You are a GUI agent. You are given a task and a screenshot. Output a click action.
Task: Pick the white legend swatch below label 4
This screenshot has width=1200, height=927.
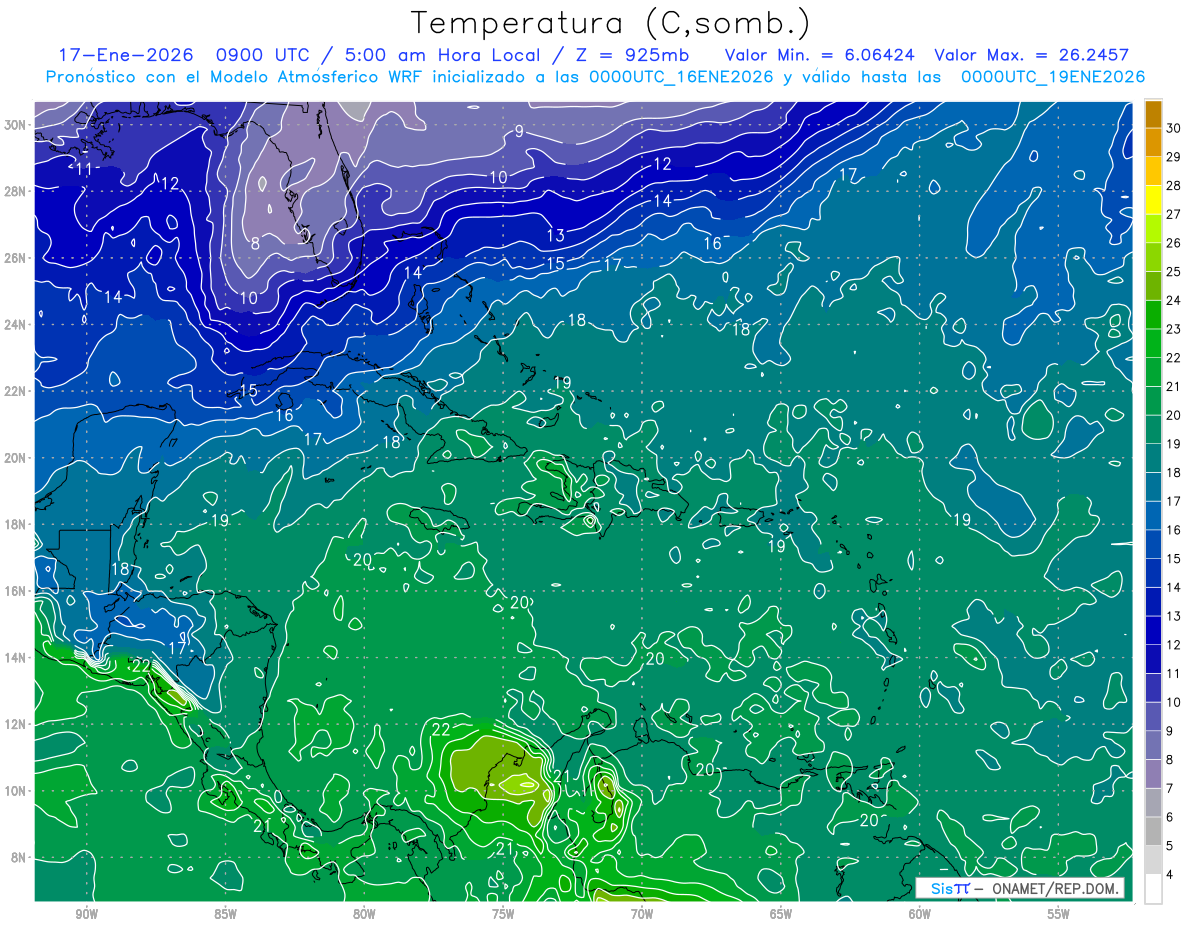click(x=1153, y=889)
